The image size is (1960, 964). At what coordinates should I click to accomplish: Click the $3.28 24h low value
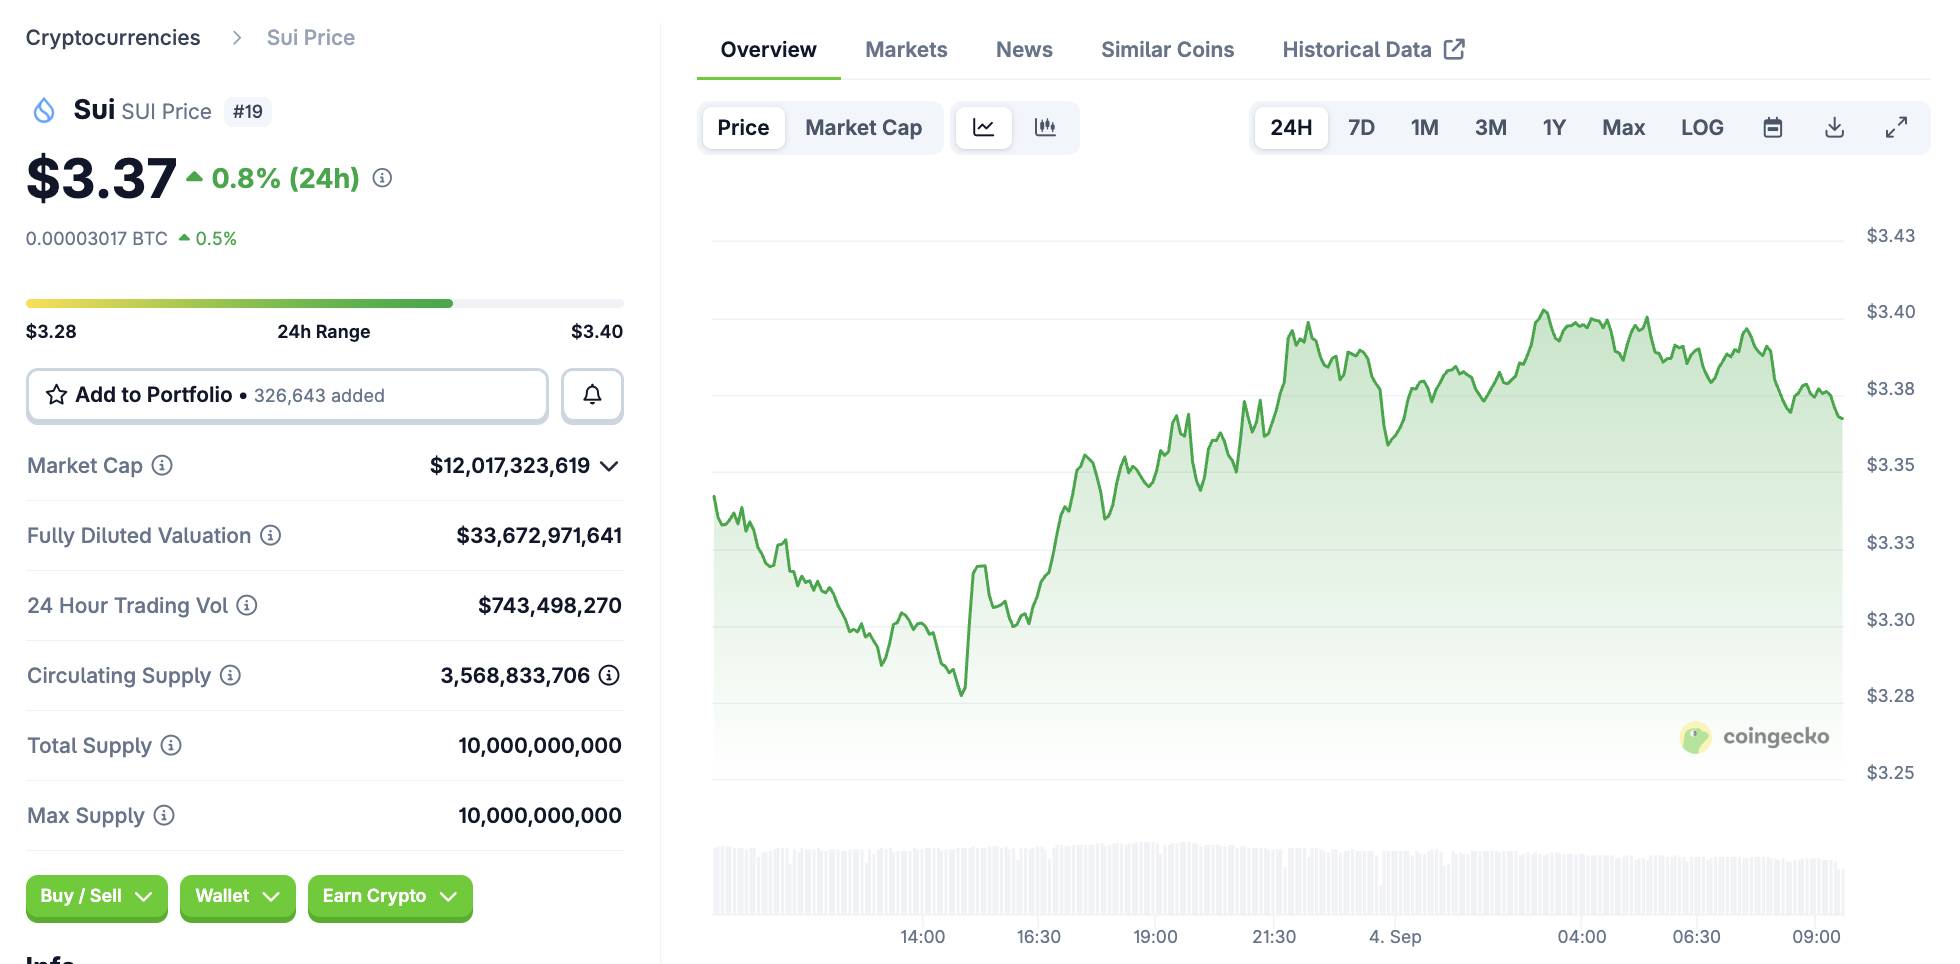51,332
